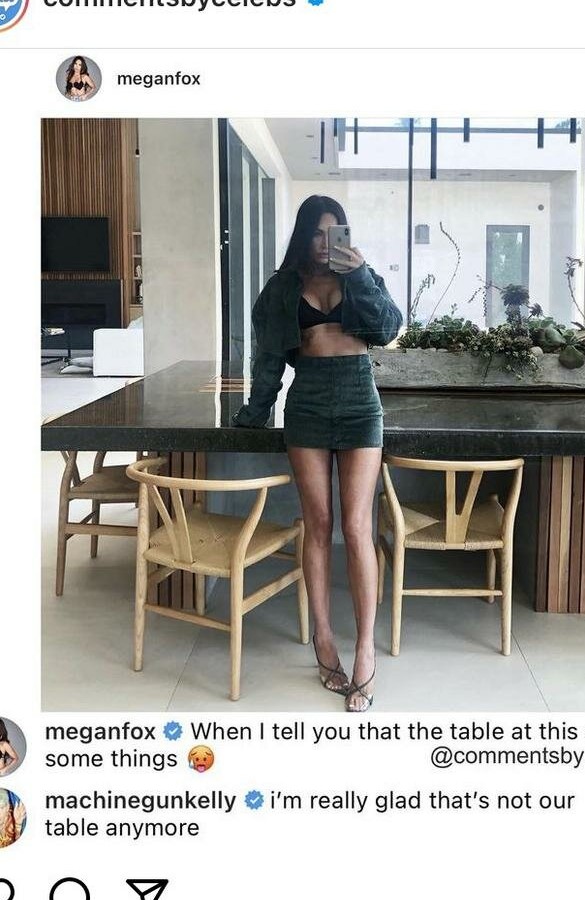The height and width of the screenshot is (900, 585).
Task: Tap verified badge next to meganfox caption name
Action: pyautogui.click(x=173, y=732)
